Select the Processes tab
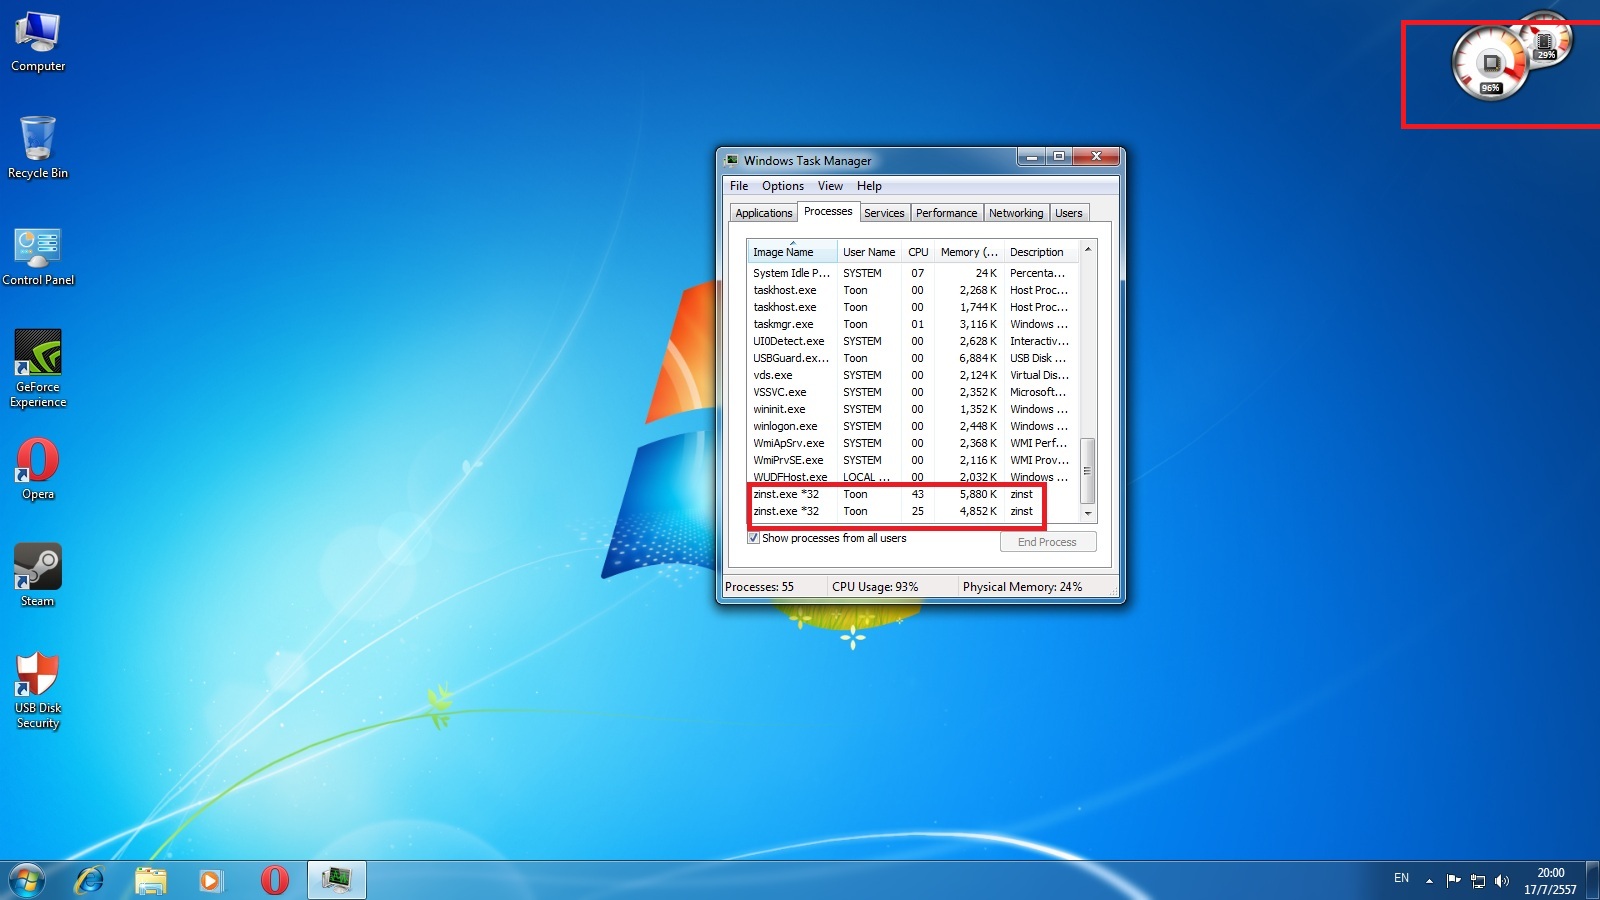Image resolution: width=1600 pixels, height=900 pixels. click(828, 211)
